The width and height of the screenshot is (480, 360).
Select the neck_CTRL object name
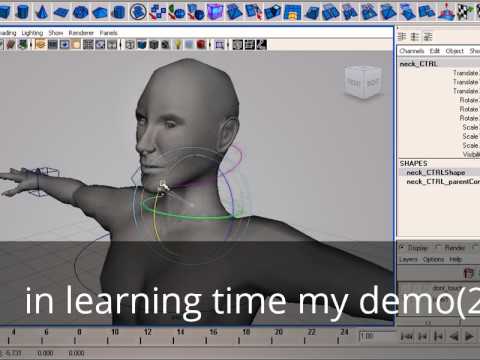pyautogui.click(x=419, y=64)
